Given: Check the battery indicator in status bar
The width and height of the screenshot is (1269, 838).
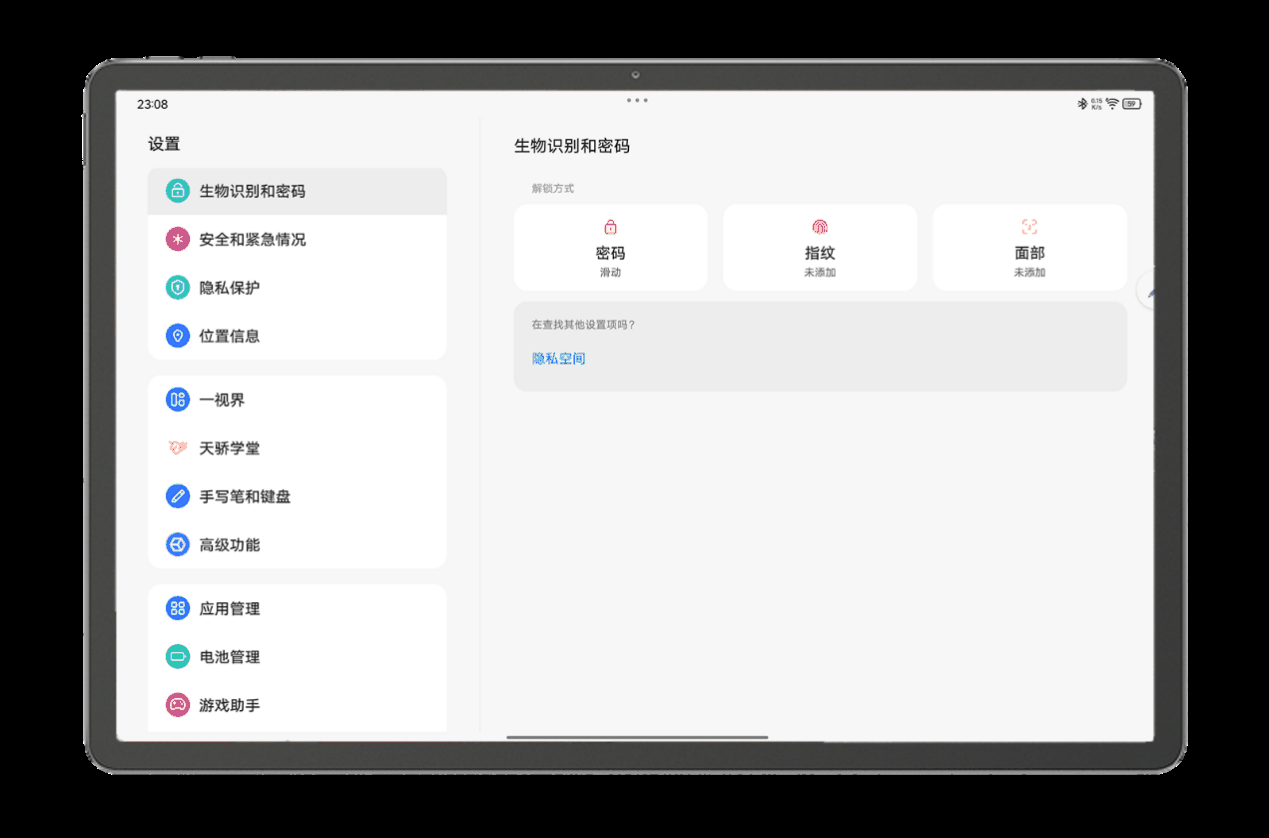Looking at the screenshot, I should coord(1131,103).
